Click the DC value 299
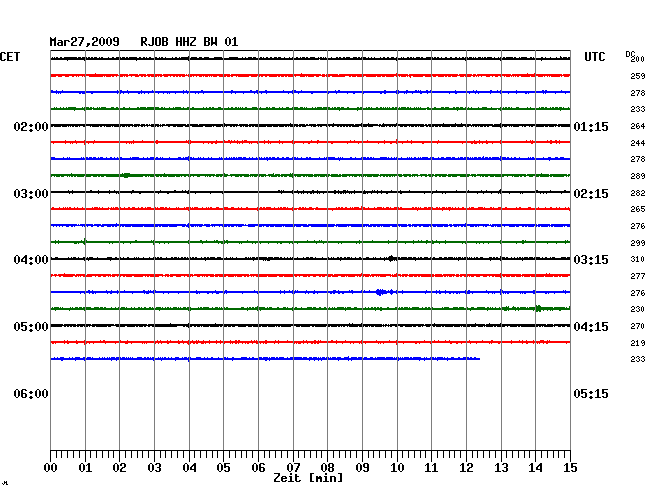The height and width of the screenshot is (494, 650). (x=638, y=243)
